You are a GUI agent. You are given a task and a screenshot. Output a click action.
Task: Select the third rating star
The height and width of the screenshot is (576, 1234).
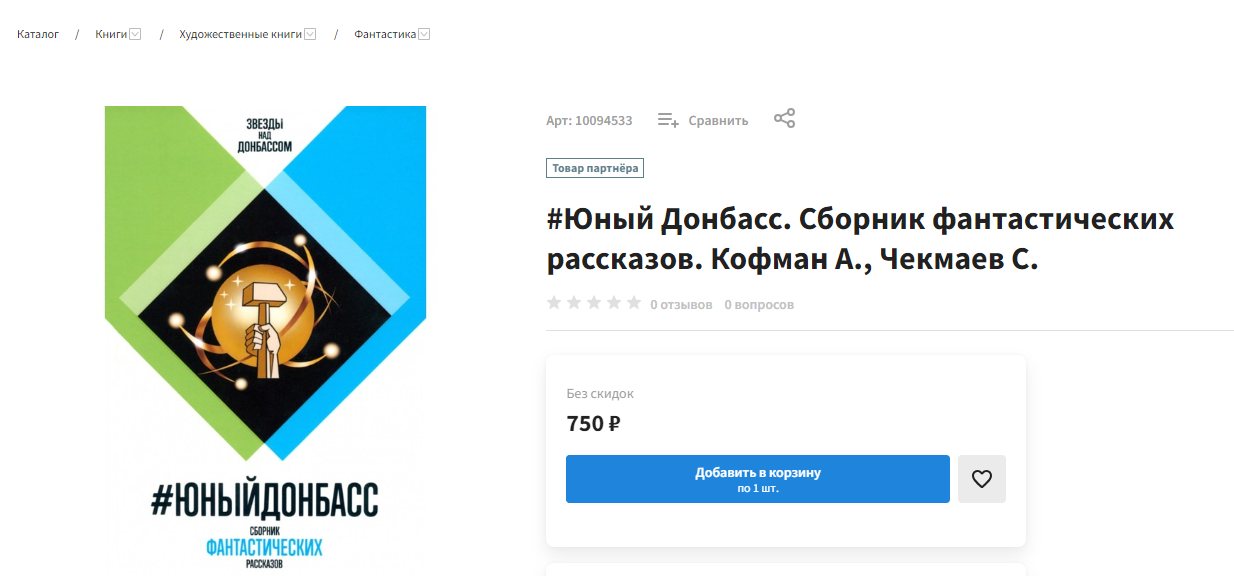594,303
